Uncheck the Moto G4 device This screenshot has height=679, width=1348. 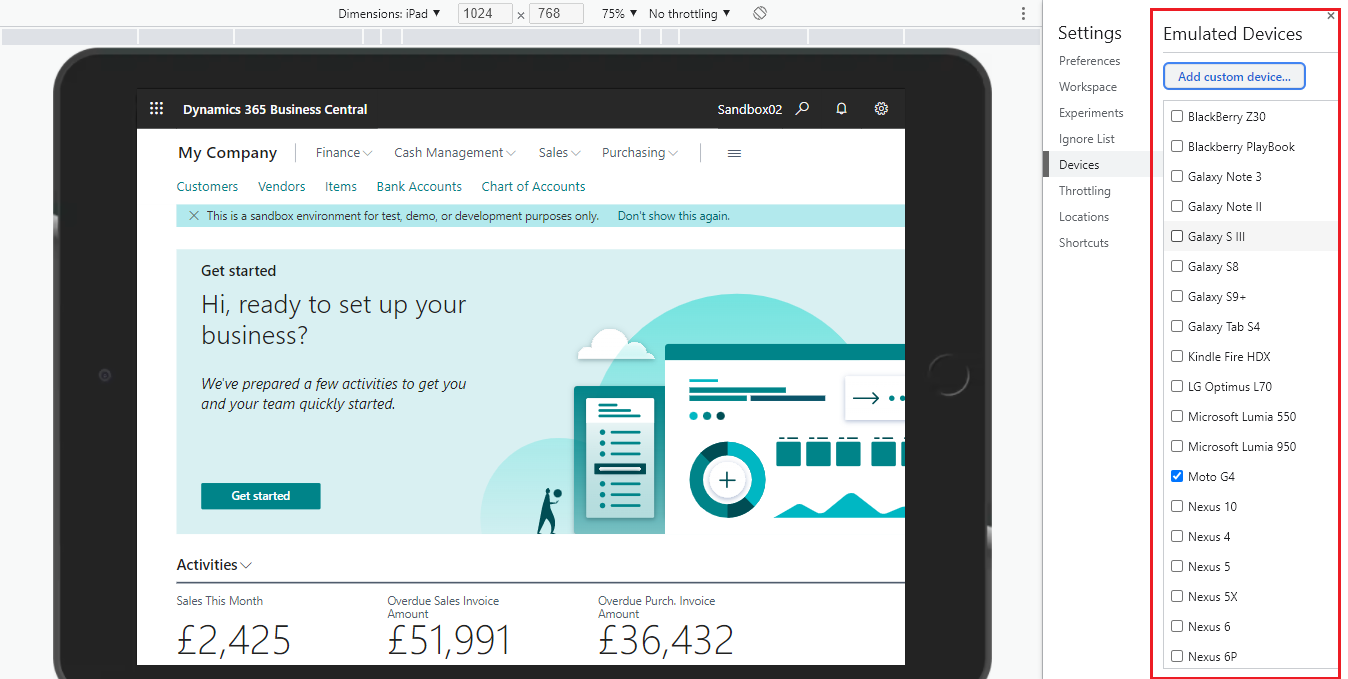coord(1177,476)
